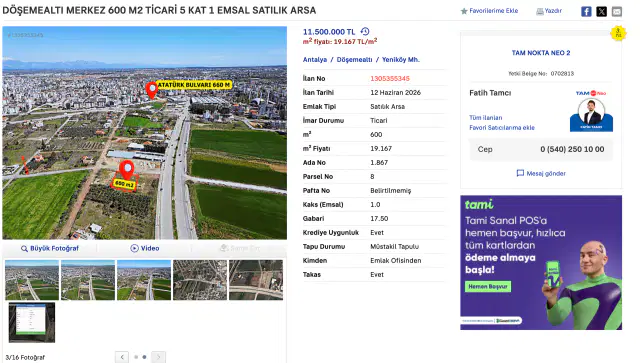The width and height of the screenshot is (640, 363).
Task: View seller's Tüm ilanları link
Action: click(486, 118)
